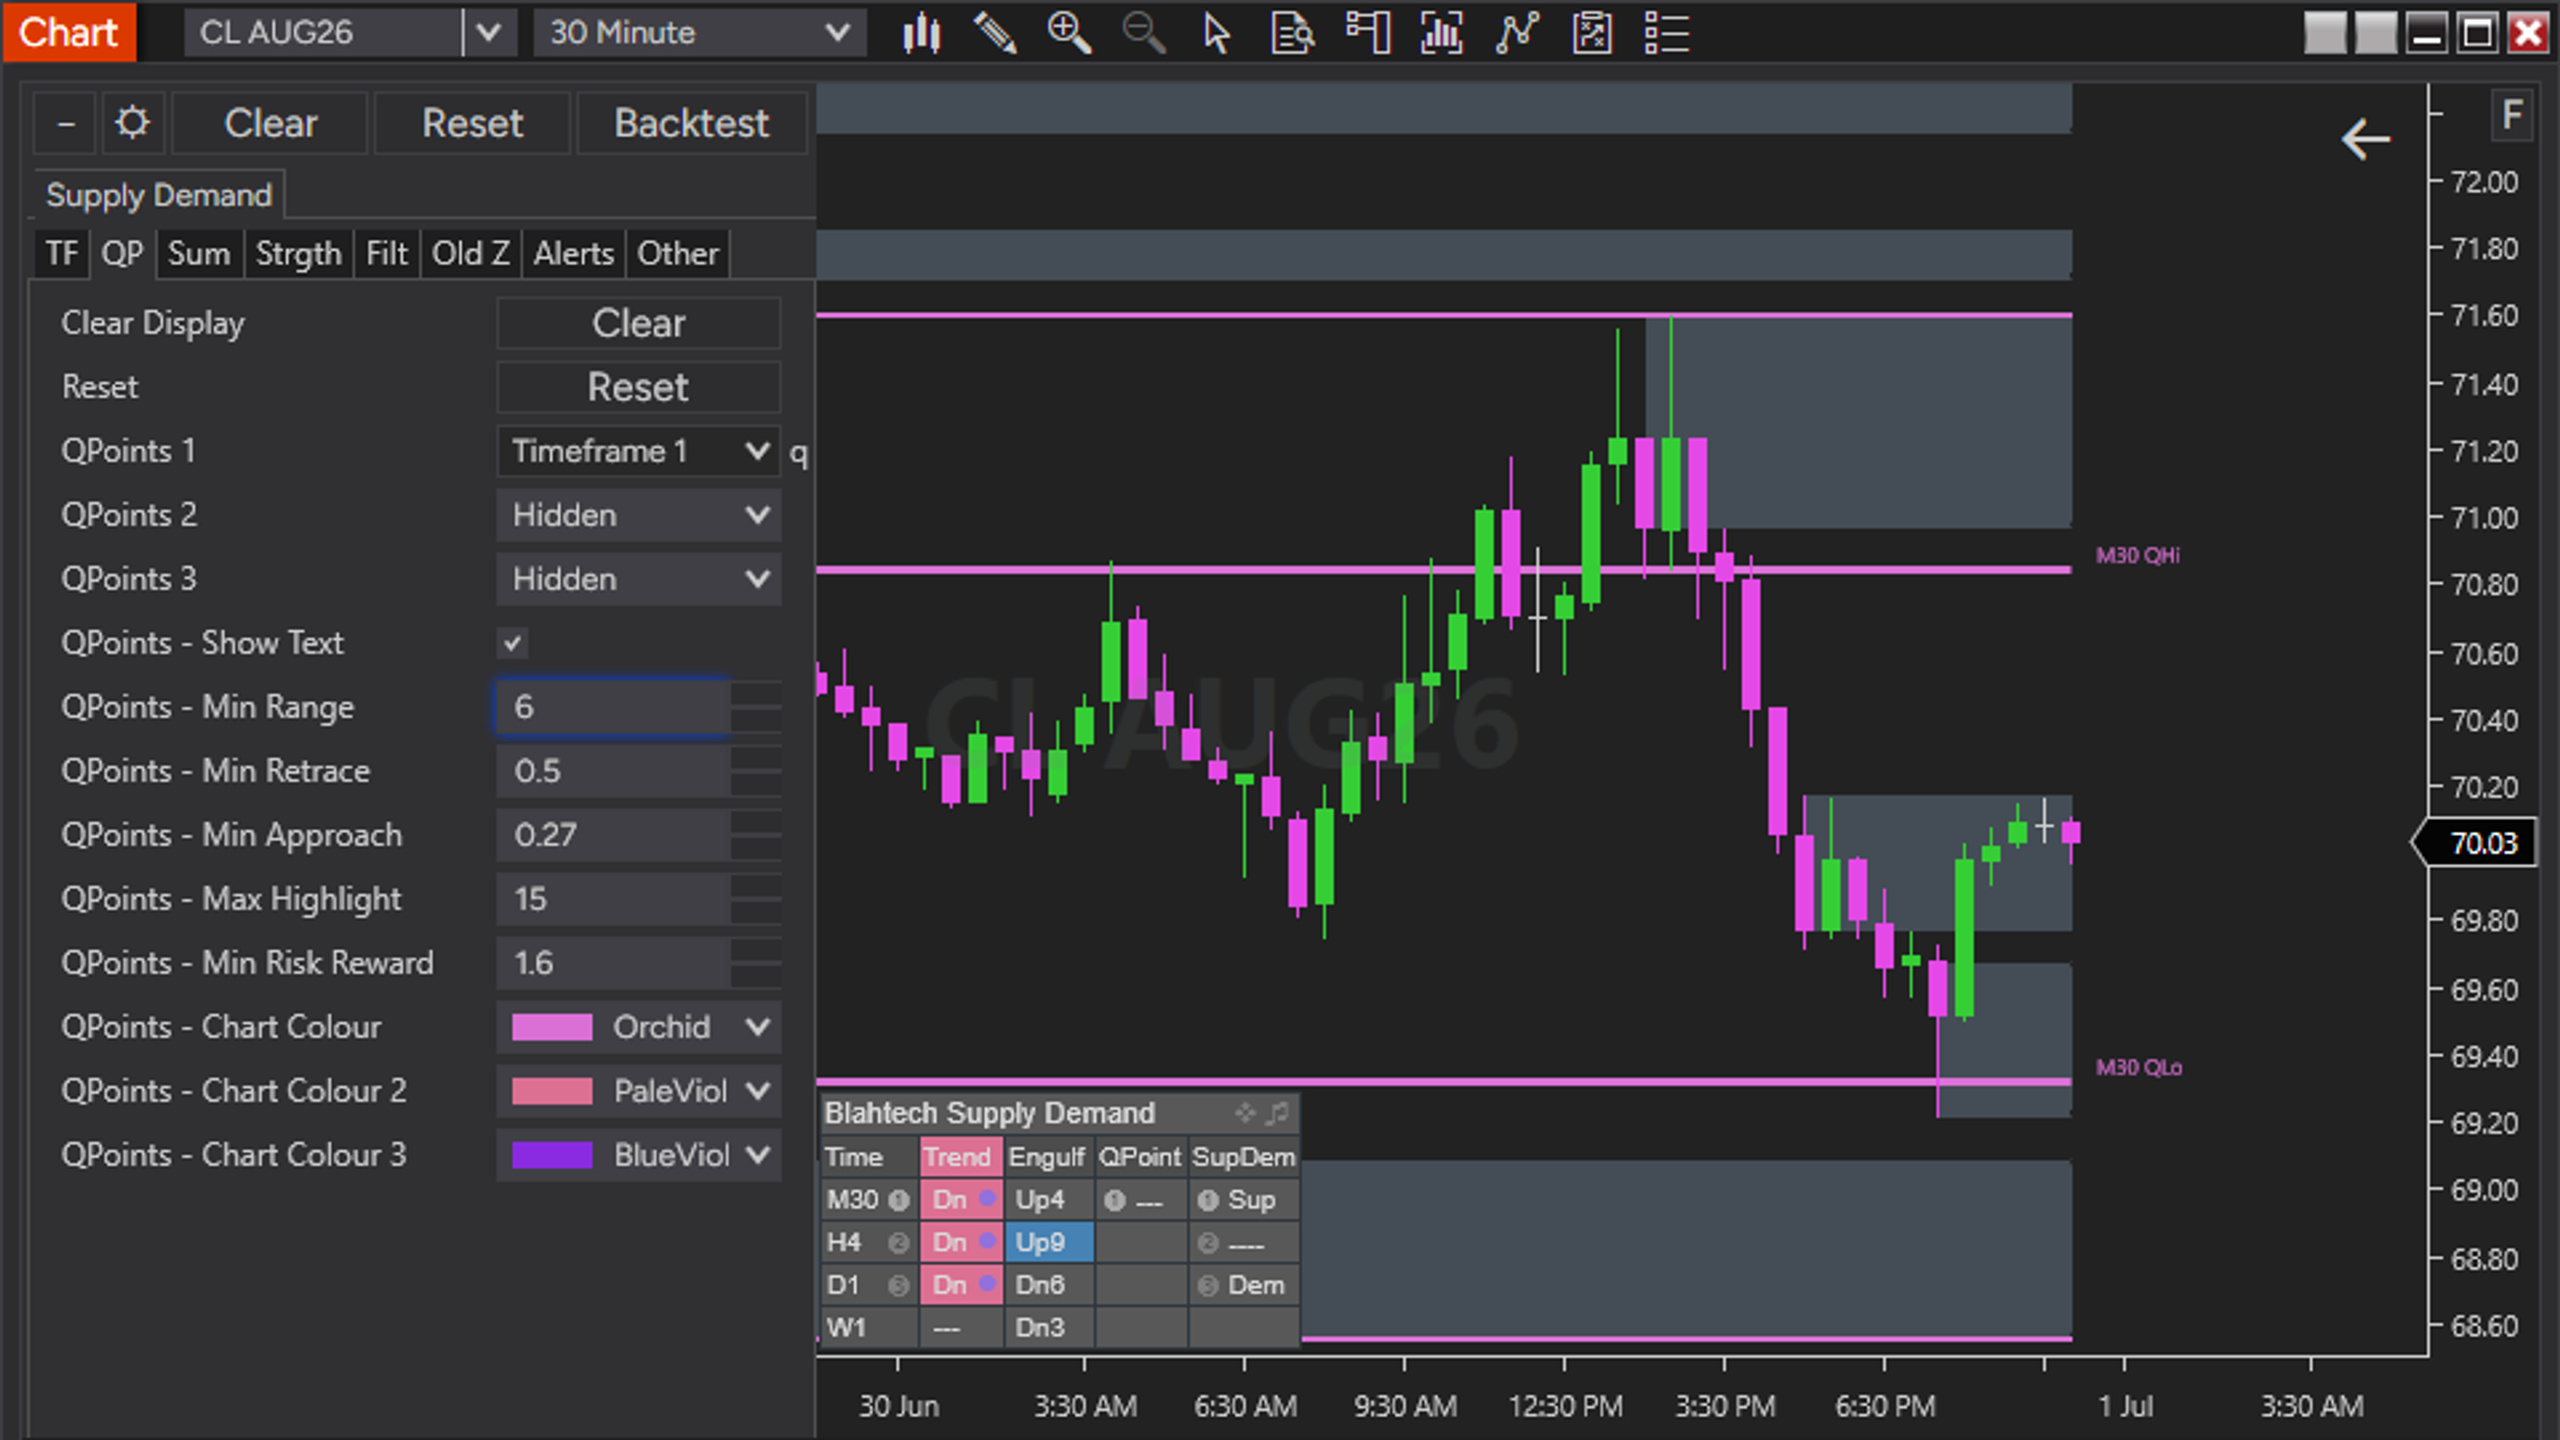Image resolution: width=2560 pixels, height=1440 pixels.
Task: Open the Supply Demand panel tab
Action: coord(159,195)
